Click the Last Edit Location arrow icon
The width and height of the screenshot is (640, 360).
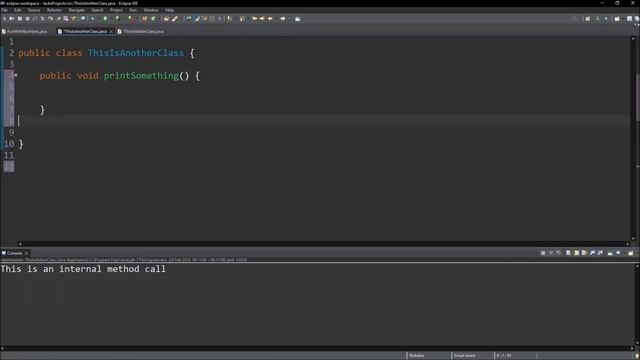pos(254,19)
